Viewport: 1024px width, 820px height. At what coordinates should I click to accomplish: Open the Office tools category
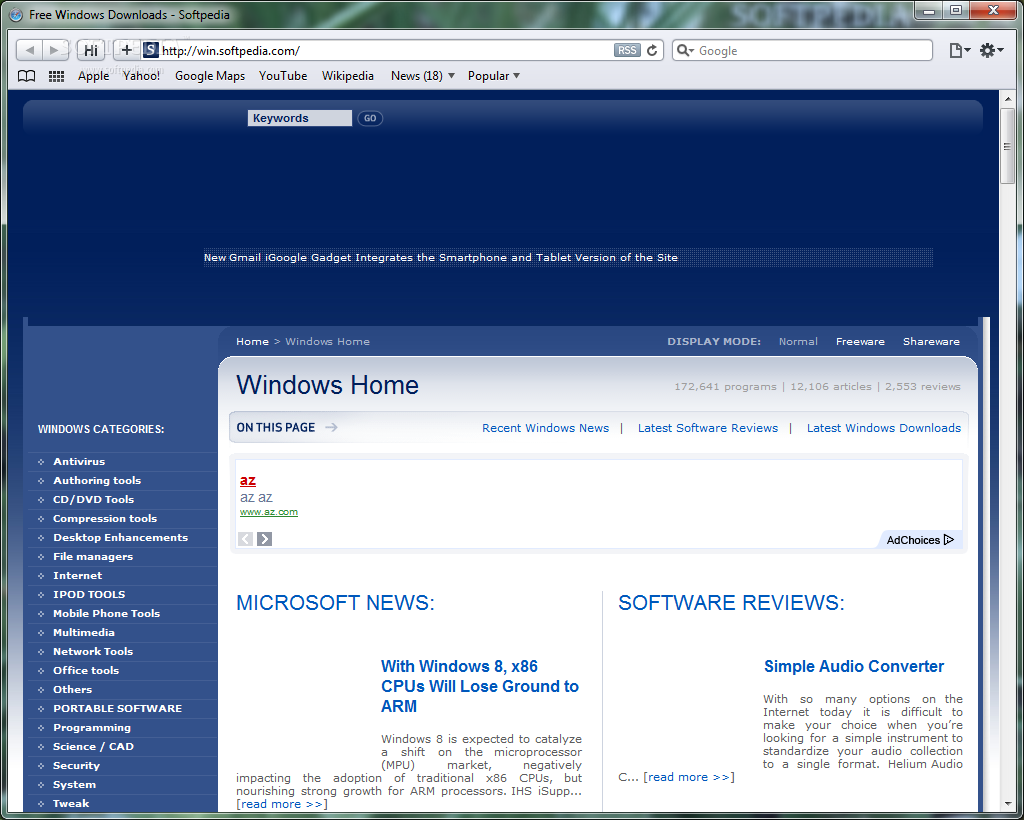coord(86,670)
